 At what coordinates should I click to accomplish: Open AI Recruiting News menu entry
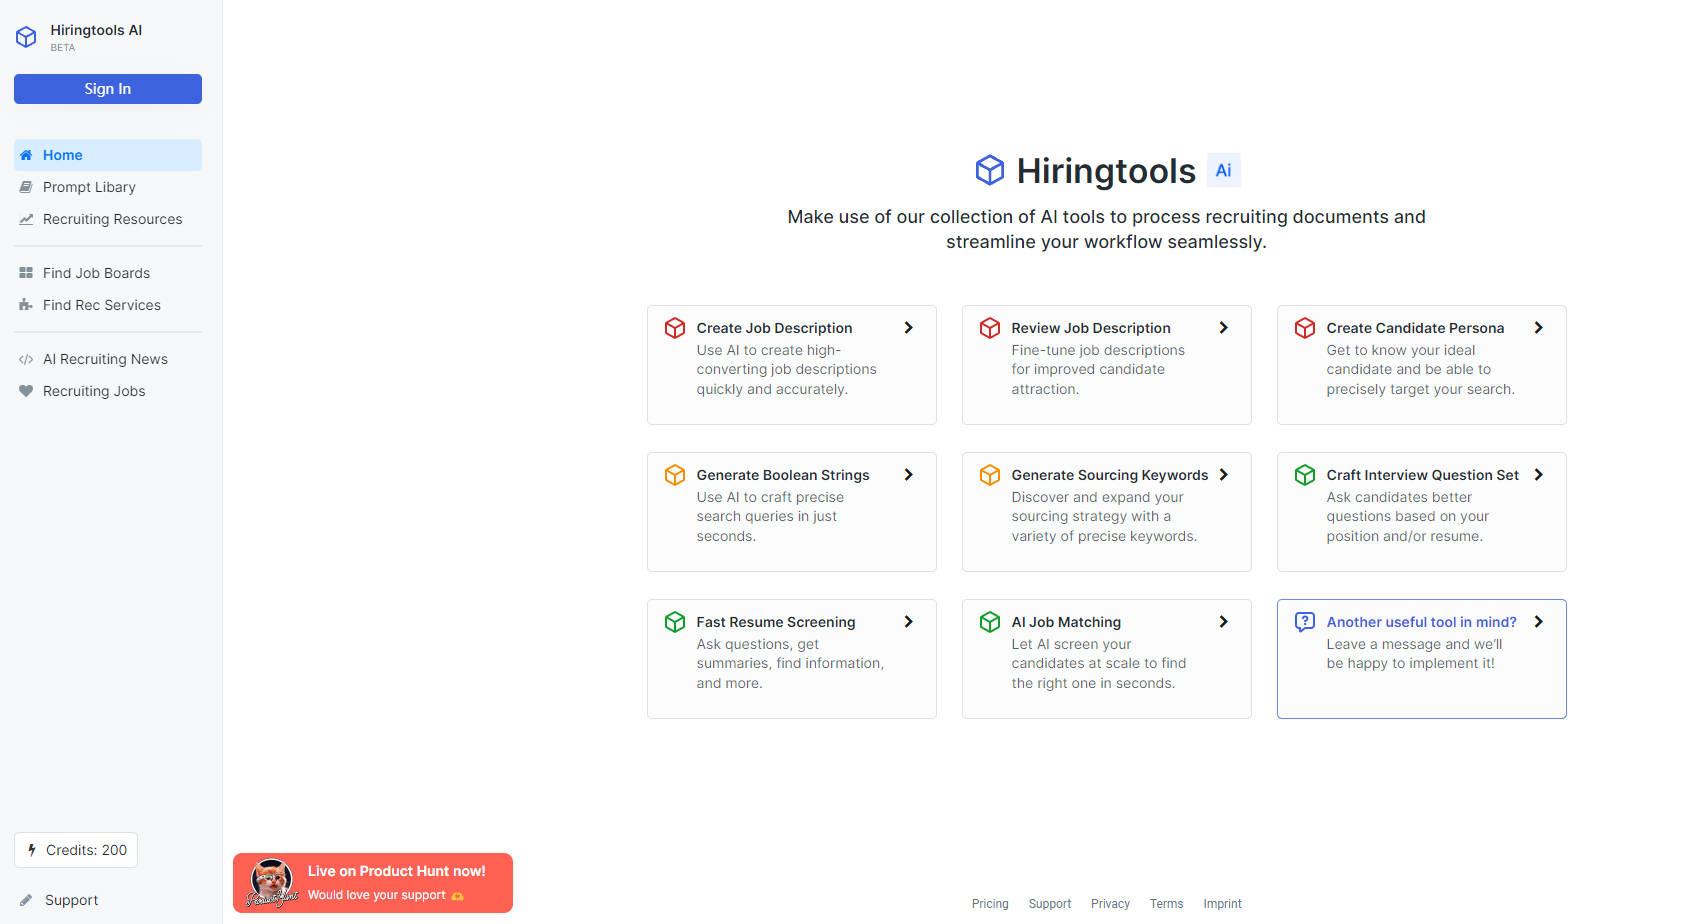[x=108, y=359]
